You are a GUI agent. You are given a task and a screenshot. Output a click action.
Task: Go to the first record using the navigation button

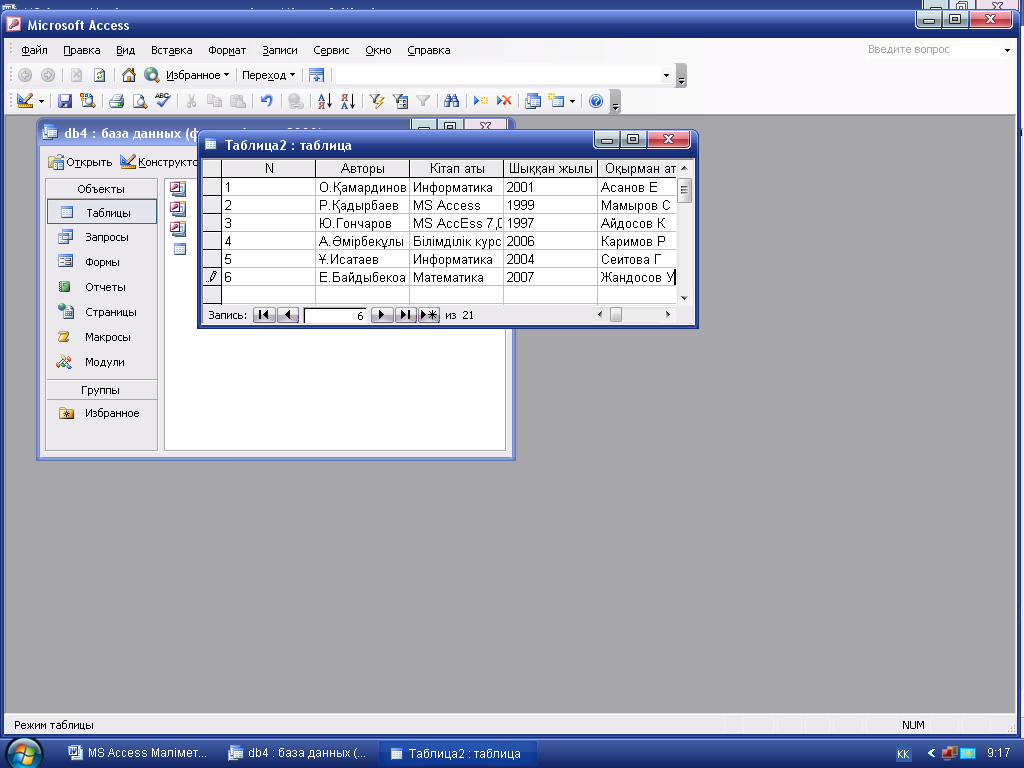click(x=264, y=315)
